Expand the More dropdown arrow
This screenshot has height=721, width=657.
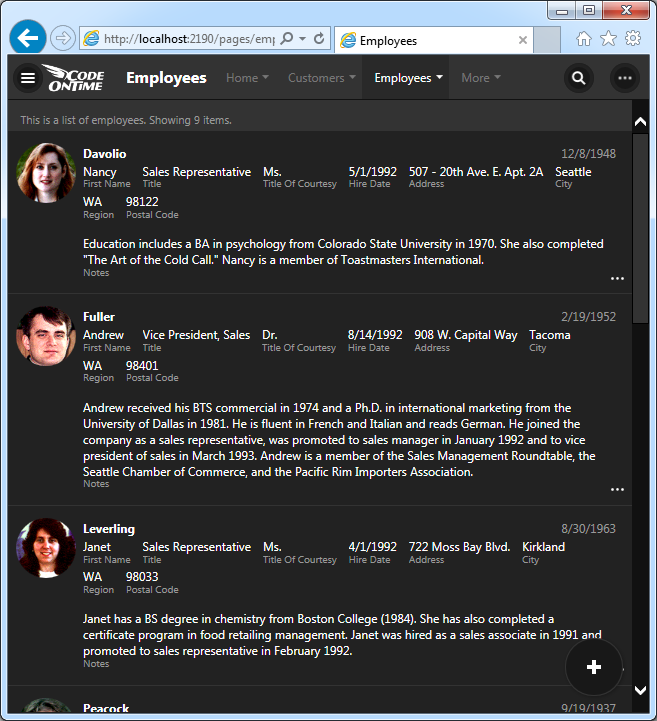coord(497,77)
